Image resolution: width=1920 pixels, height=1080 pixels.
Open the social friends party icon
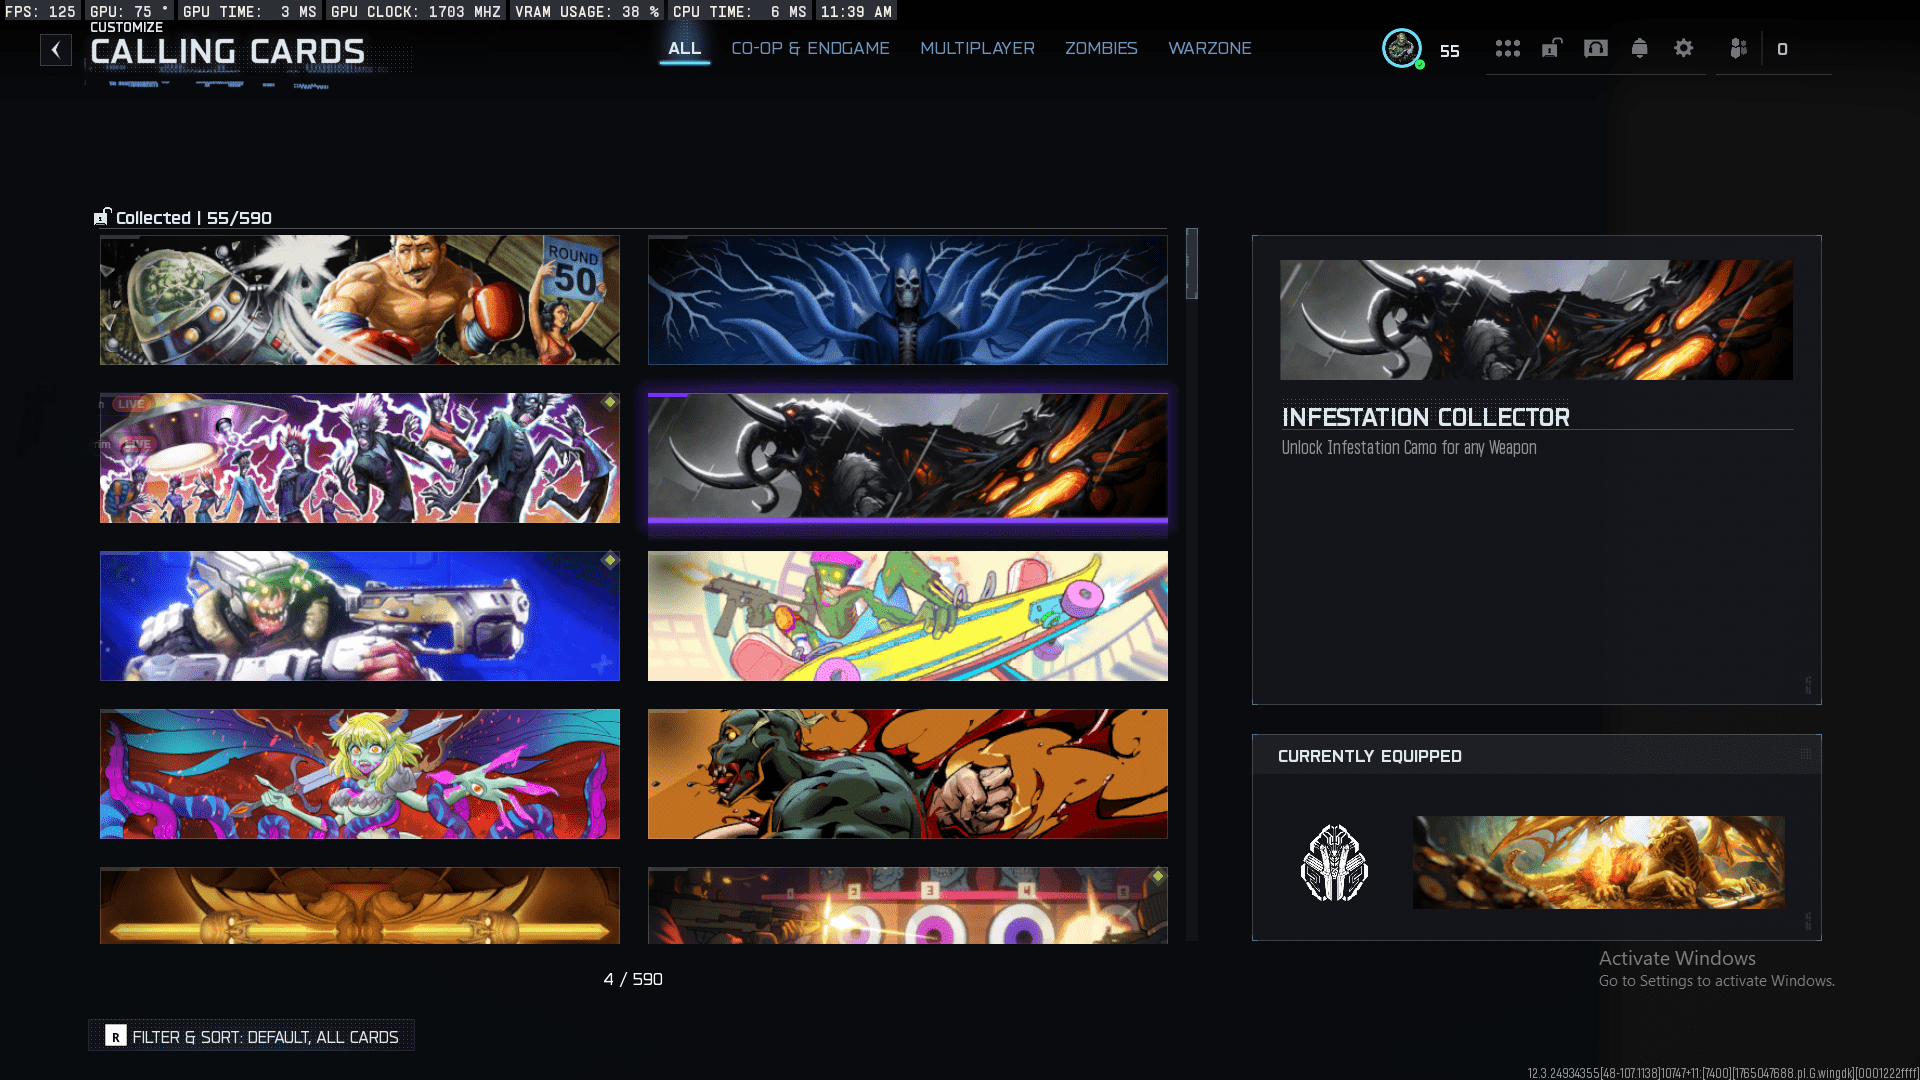pos(1739,48)
